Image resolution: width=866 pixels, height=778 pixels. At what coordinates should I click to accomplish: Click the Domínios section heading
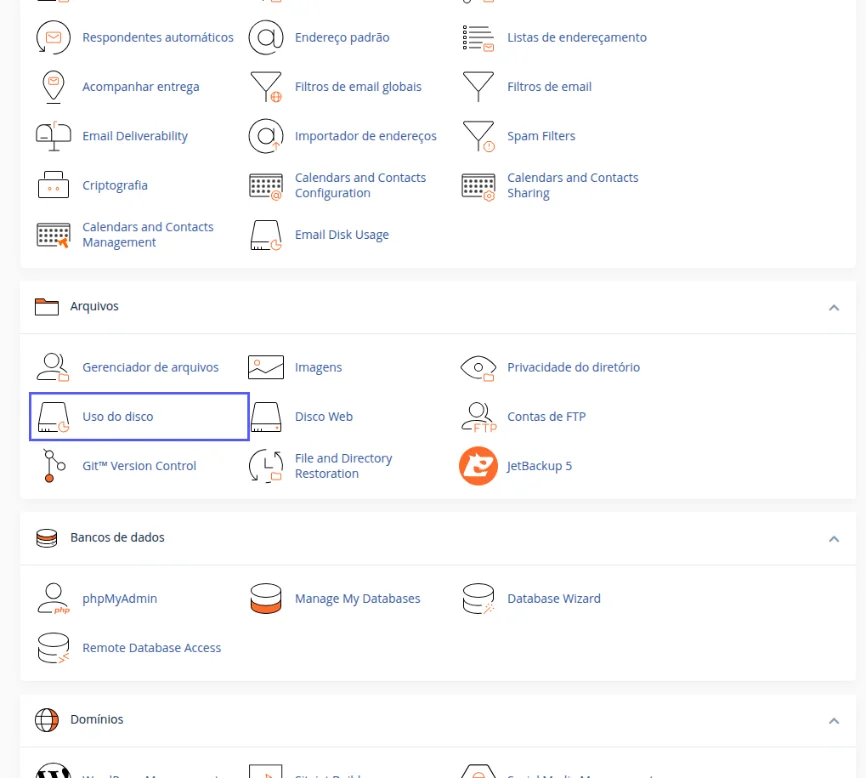[x=97, y=719]
